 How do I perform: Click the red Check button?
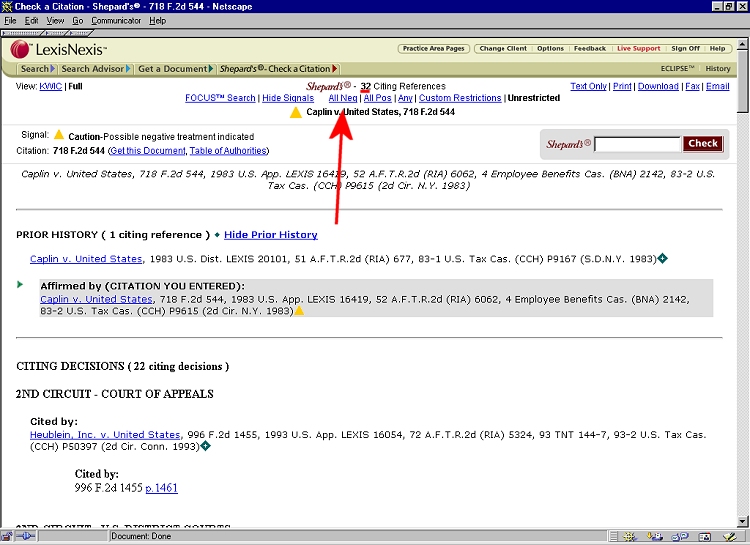point(703,144)
